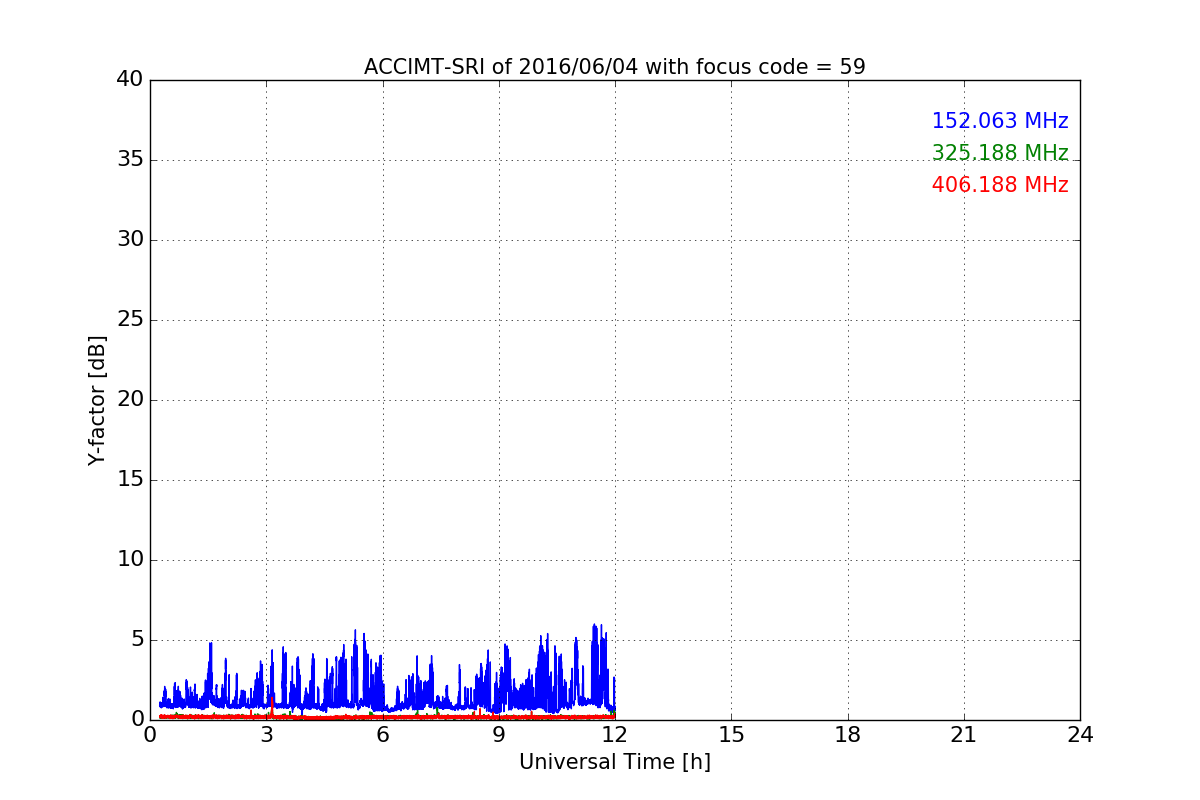This screenshot has width=1200, height=800.
Task: Click the x-axis tick label 6
Action: click(x=382, y=735)
